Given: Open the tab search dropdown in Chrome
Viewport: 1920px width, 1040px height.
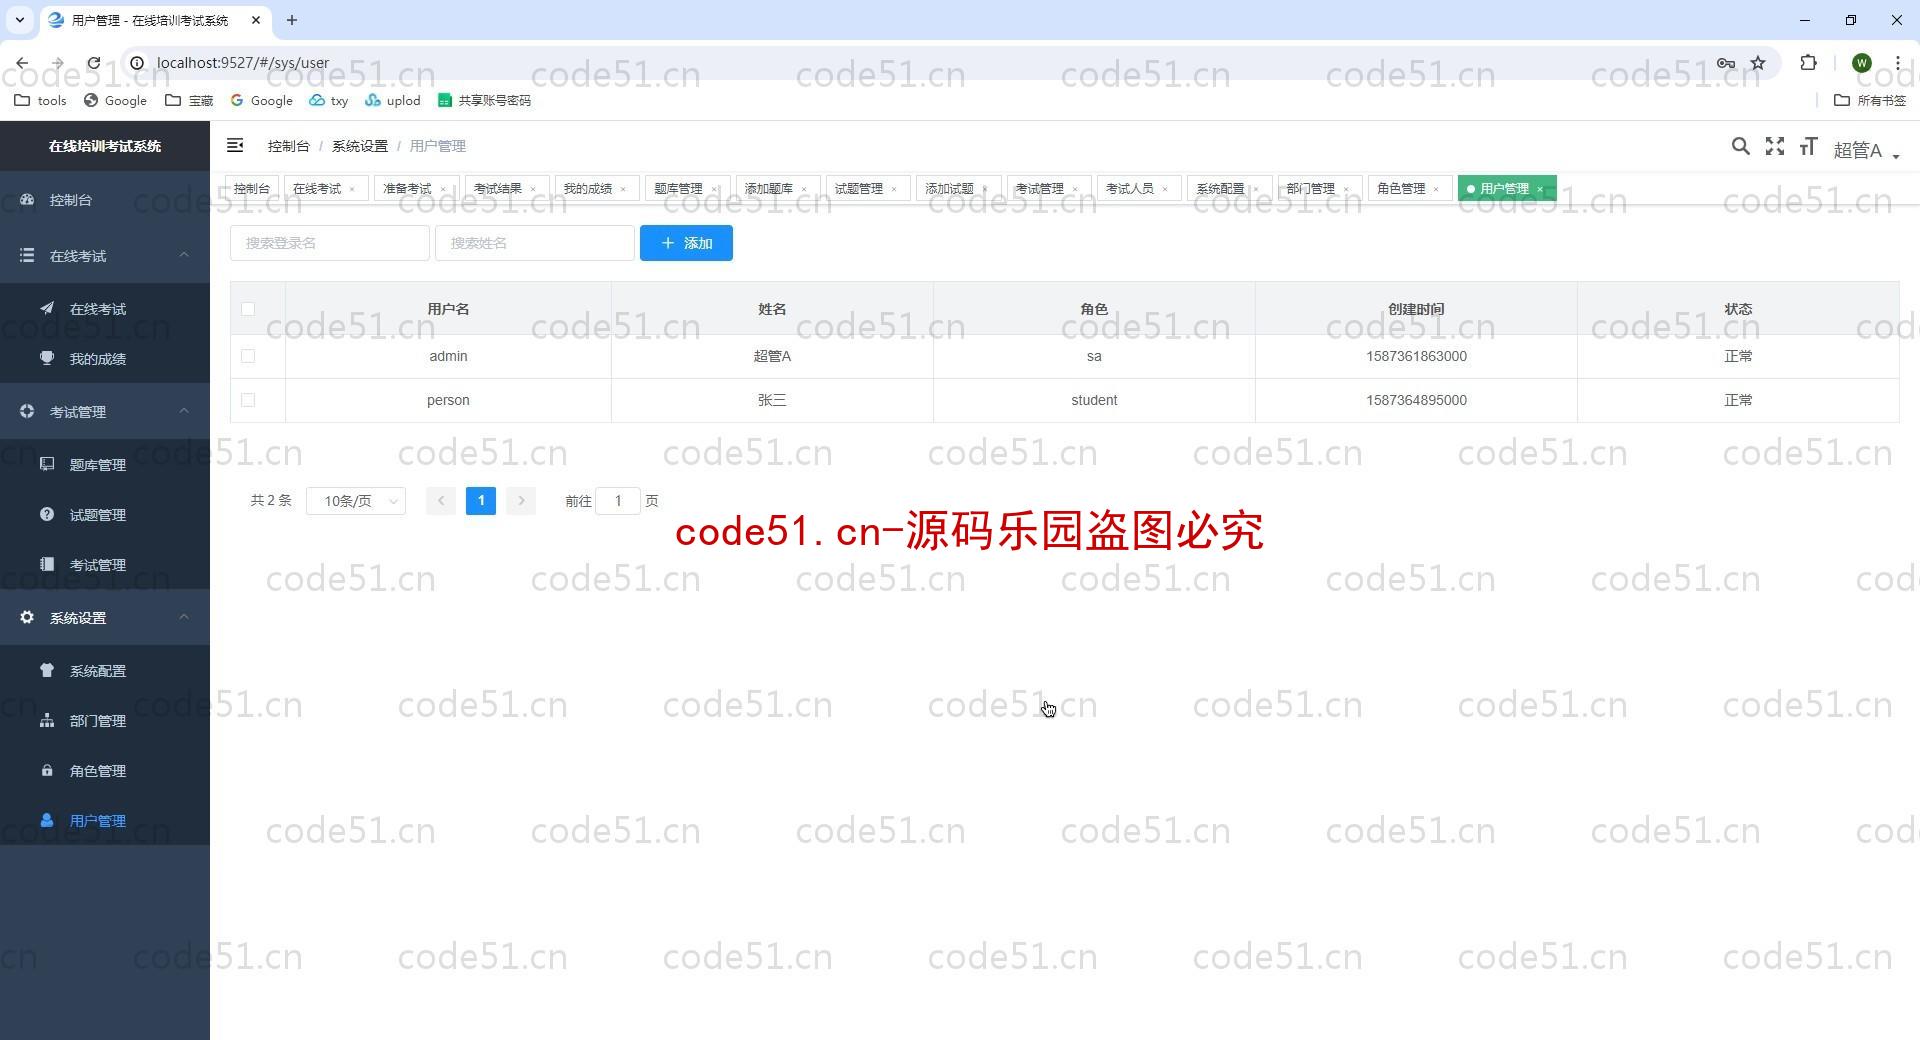Looking at the screenshot, I should (19, 20).
